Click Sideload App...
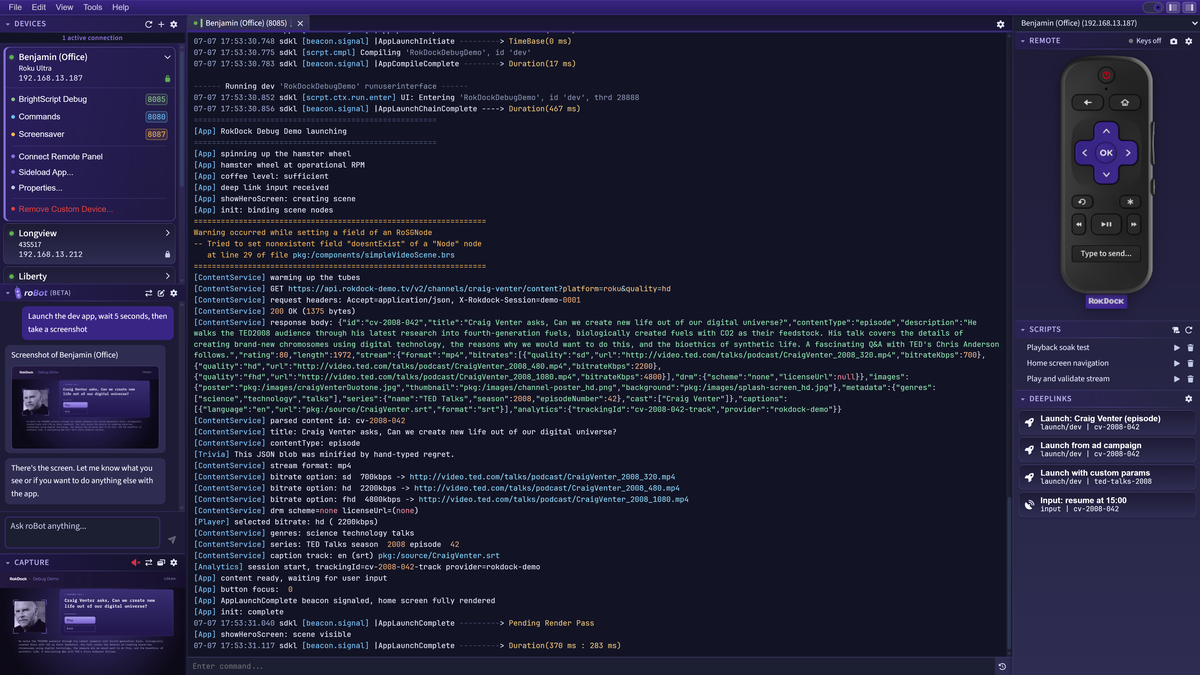The height and width of the screenshot is (675, 1200). coord(46,172)
